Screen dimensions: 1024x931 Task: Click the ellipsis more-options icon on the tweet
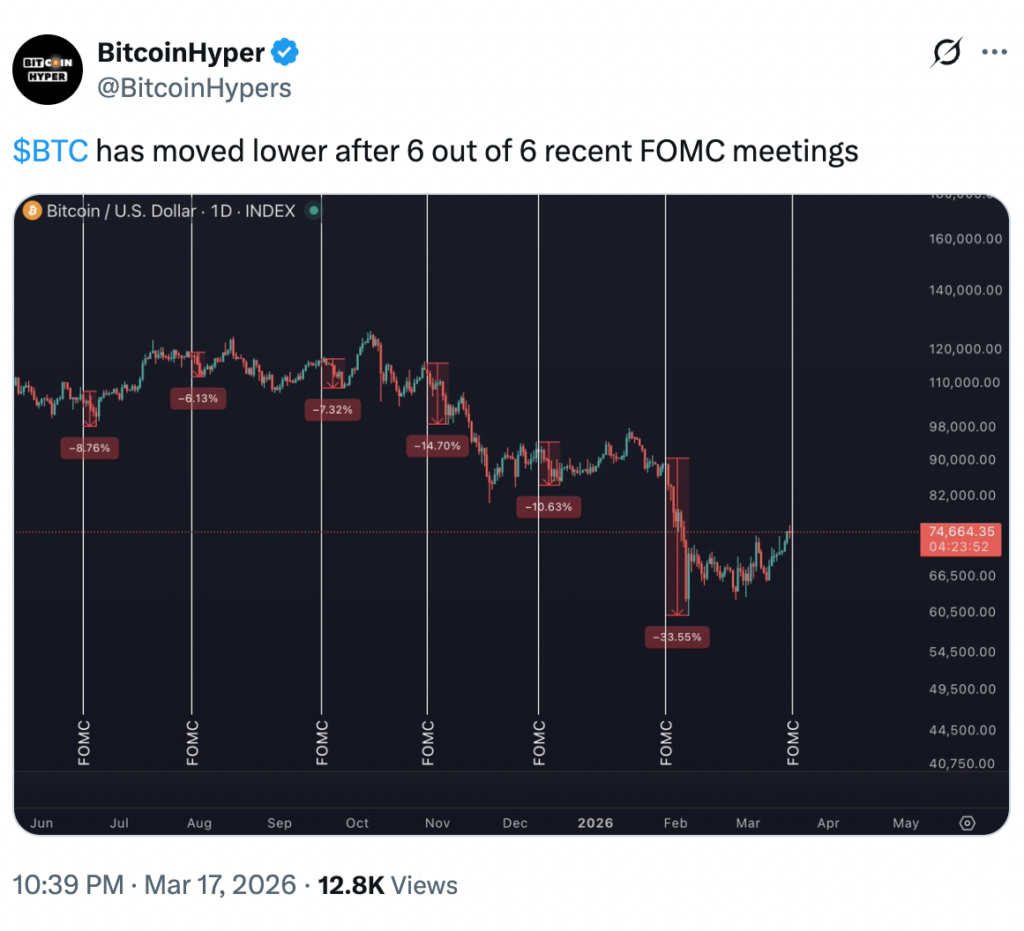(x=995, y=53)
